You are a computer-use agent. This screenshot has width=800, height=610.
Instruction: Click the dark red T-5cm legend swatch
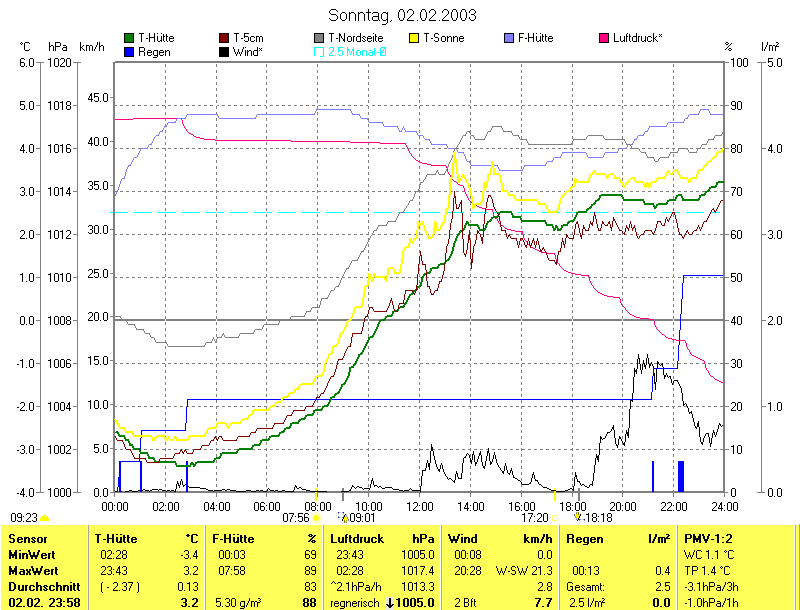(x=224, y=38)
